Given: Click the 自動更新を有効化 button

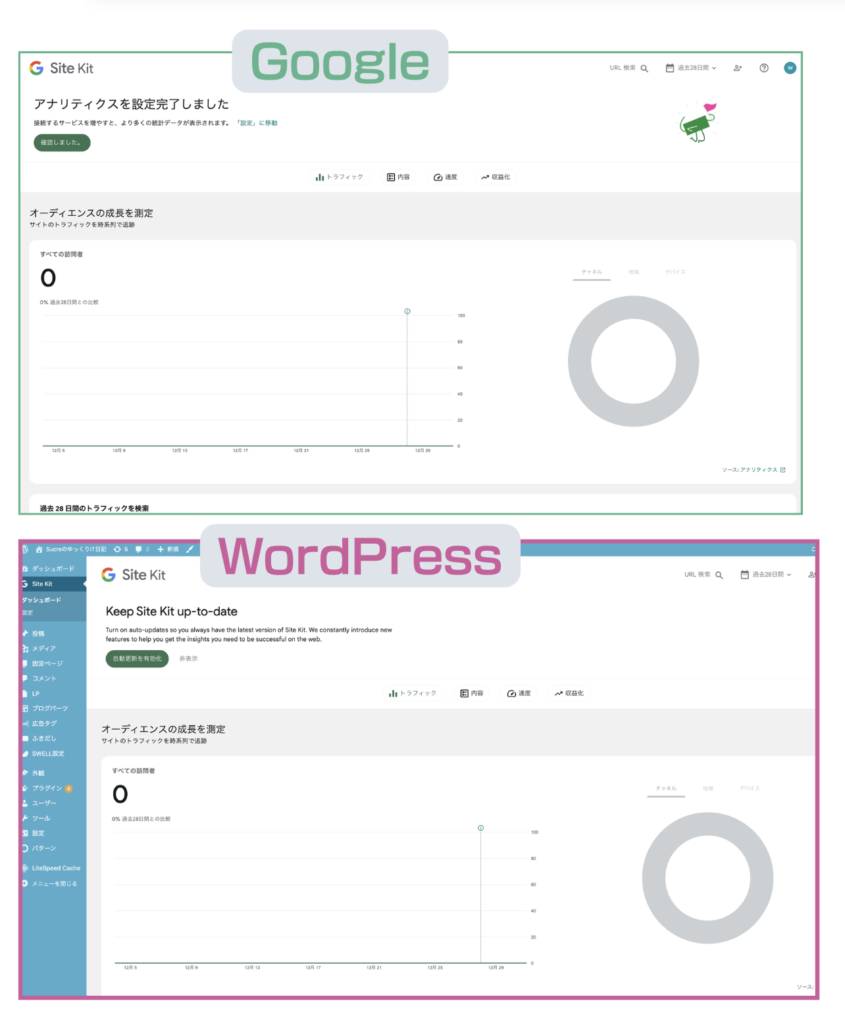Looking at the screenshot, I should click(x=137, y=659).
